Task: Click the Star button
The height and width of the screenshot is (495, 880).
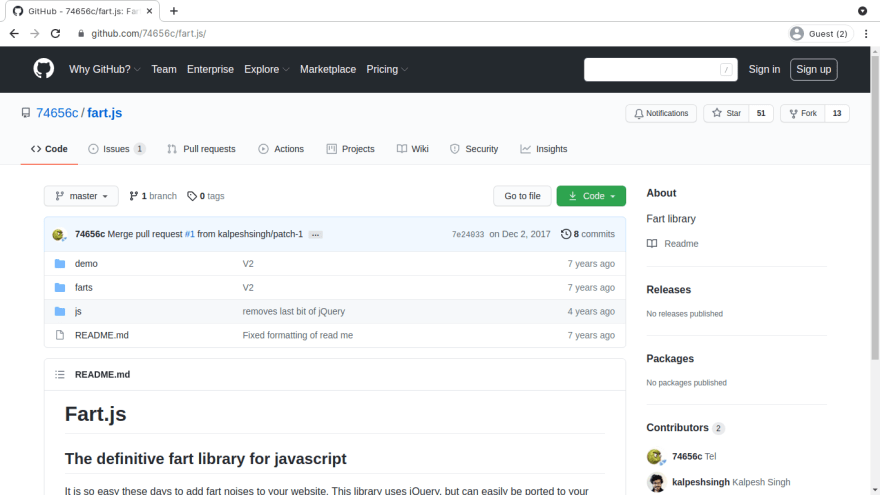Action: (x=726, y=113)
